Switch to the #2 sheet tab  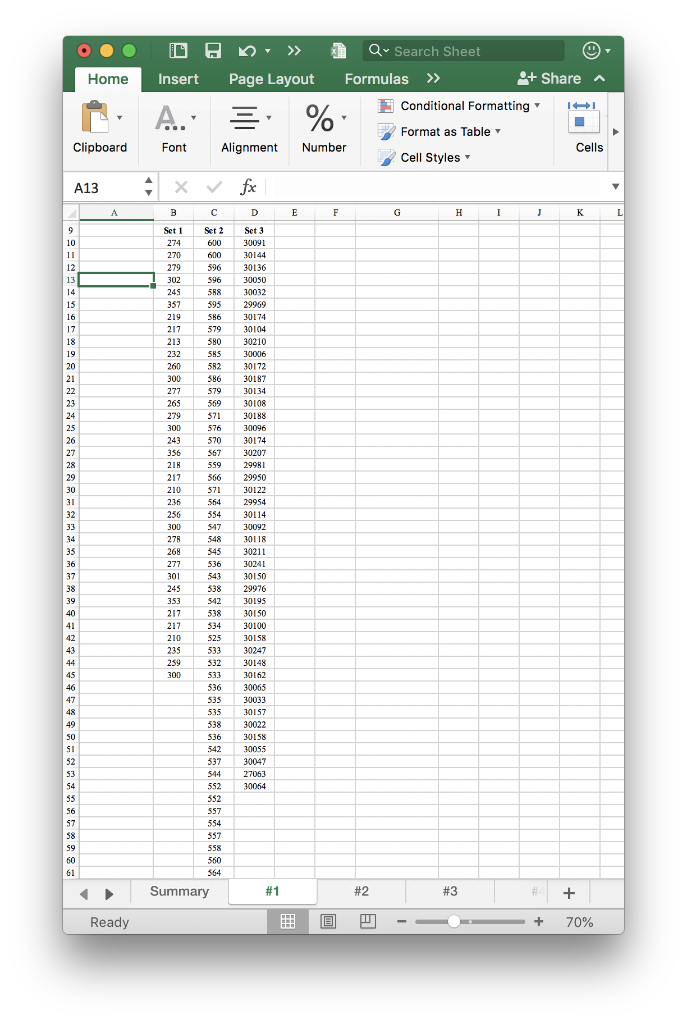click(x=361, y=892)
